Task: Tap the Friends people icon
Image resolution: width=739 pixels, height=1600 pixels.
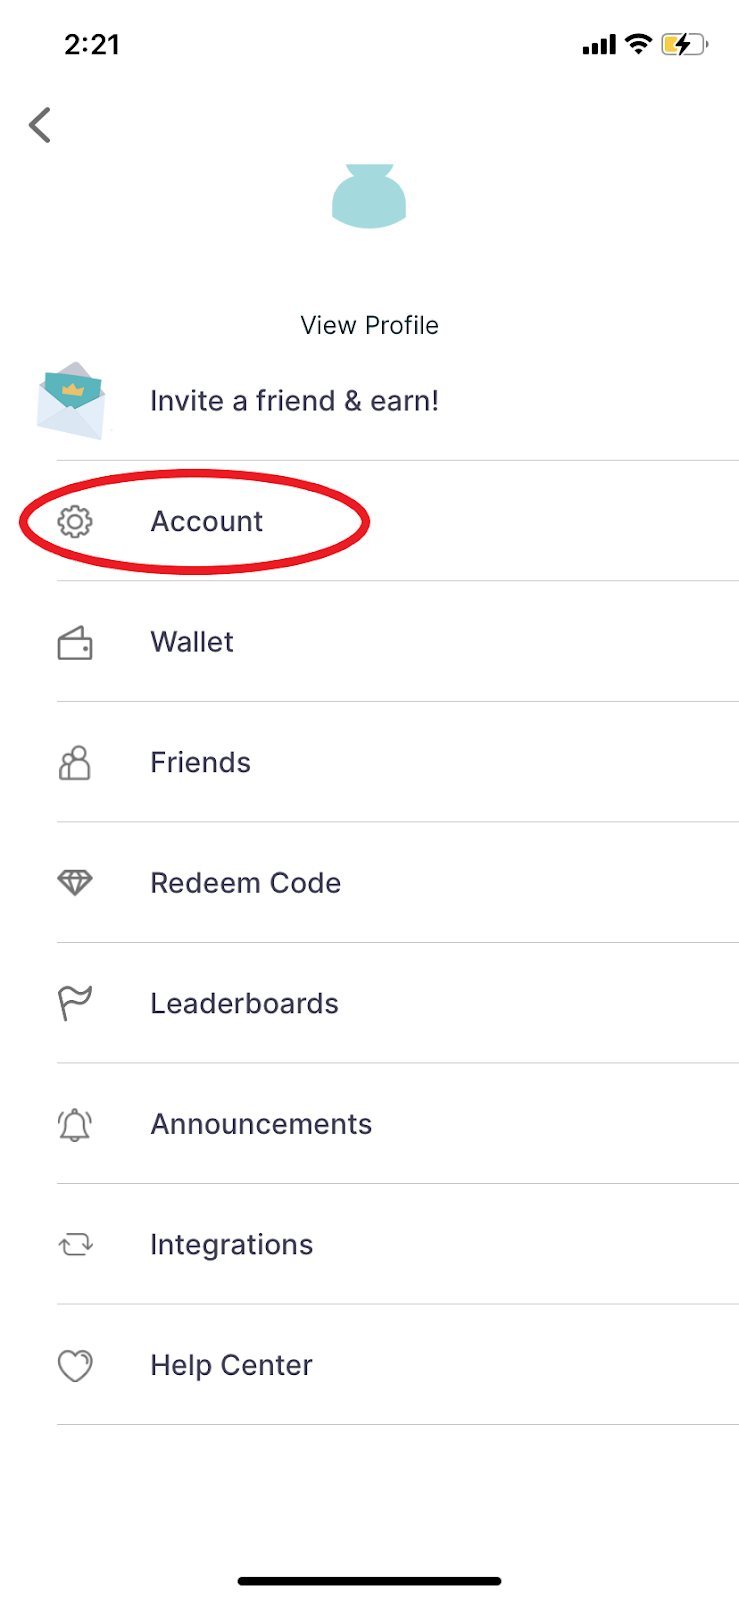Action: 75,763
